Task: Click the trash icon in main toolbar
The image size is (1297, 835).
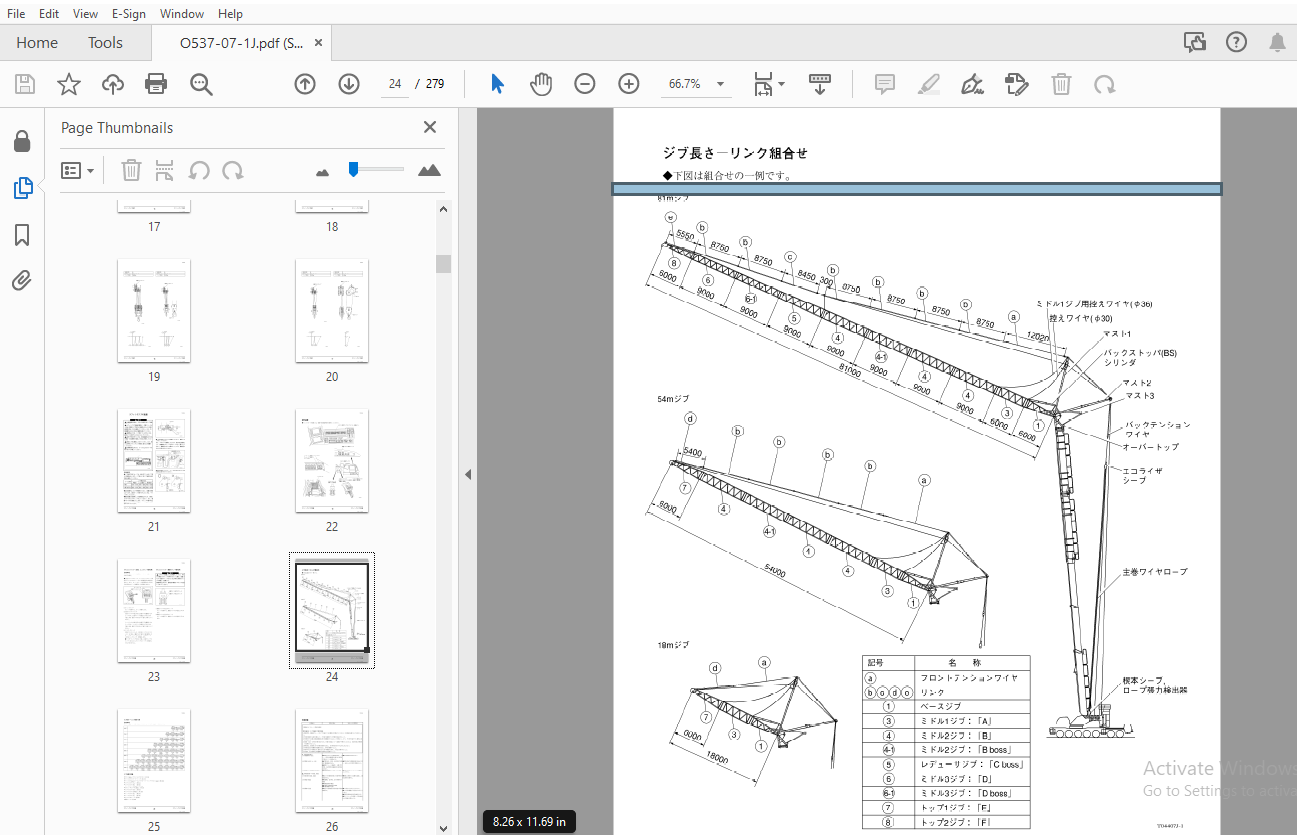Action: point(1061,84)
